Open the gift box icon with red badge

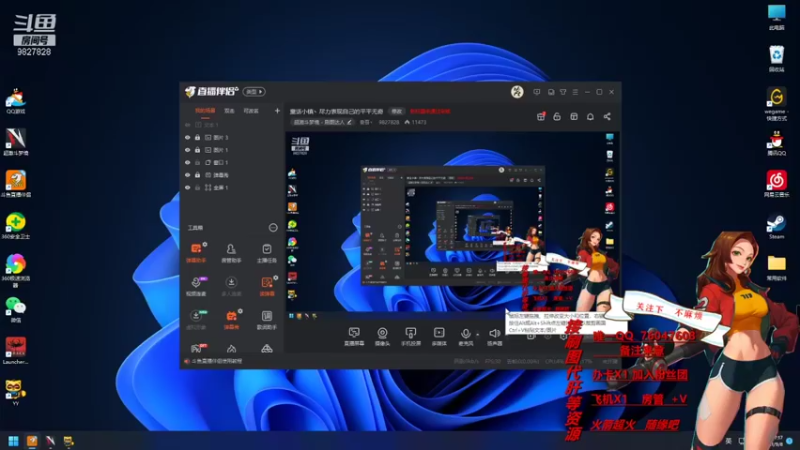[x=541, y=116]
